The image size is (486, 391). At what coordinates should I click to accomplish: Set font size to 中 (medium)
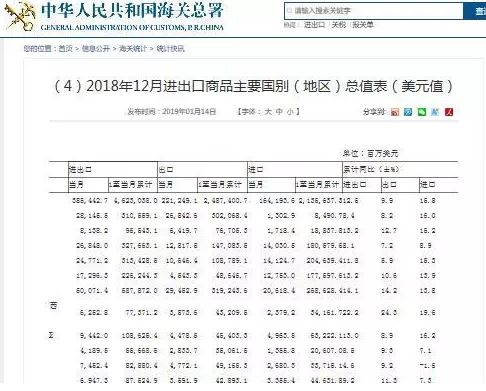279,112
